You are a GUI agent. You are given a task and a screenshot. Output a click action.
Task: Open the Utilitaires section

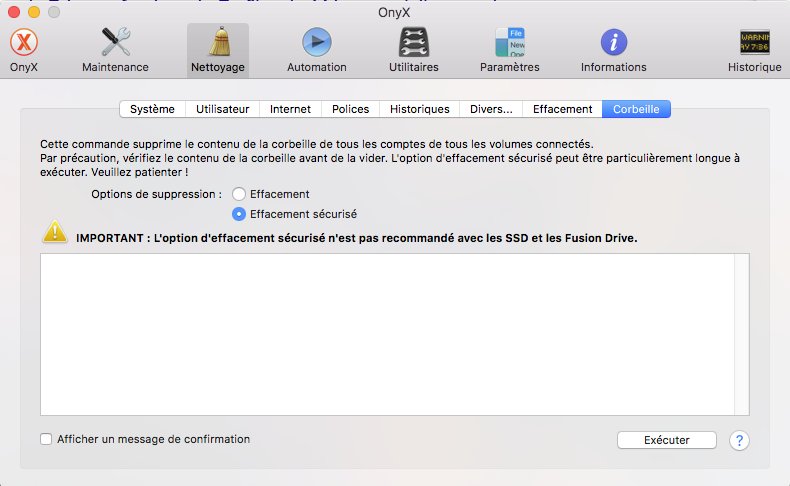coord(414,50)
